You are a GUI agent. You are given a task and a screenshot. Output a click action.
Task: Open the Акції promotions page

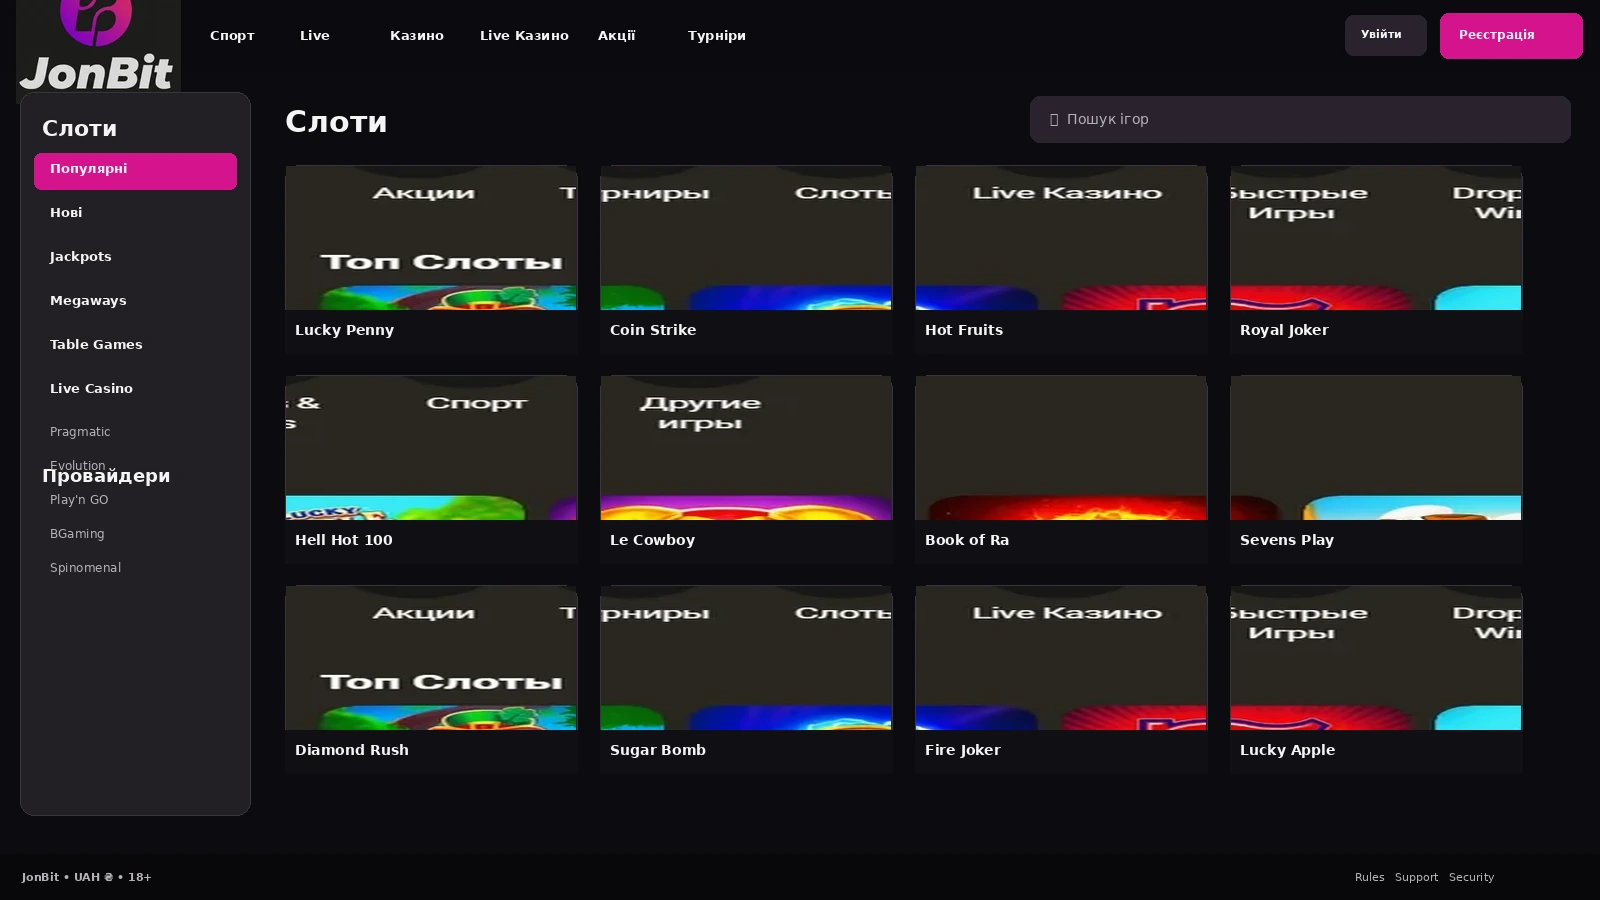[617, 36]
